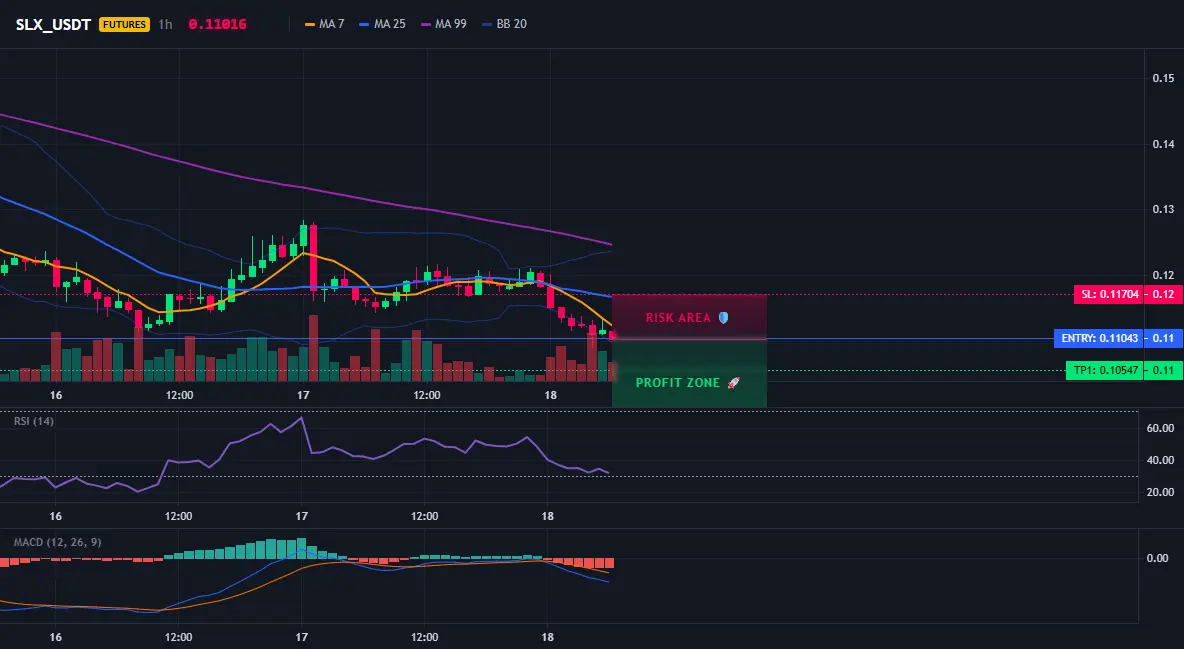The width and height of the screenshot is (1184, 649).
Task: Click the SLX_USDT symbol name
Action: click(54, 24)
